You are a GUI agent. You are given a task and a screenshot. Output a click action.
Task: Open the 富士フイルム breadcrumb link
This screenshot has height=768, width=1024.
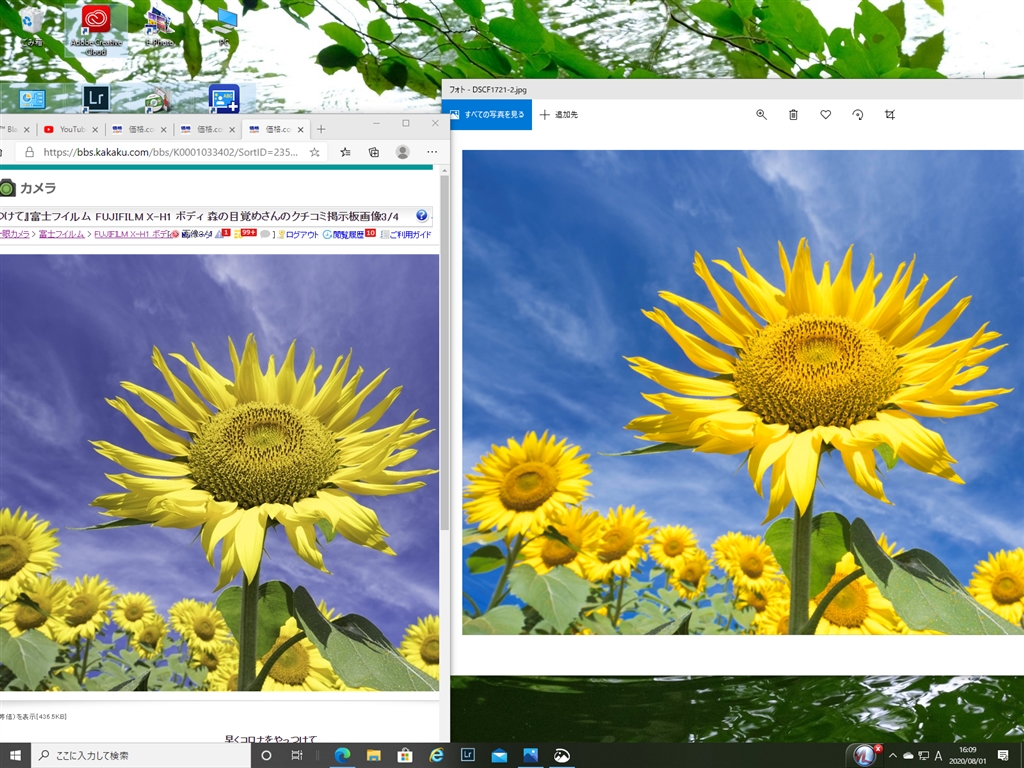pos(61,234)
